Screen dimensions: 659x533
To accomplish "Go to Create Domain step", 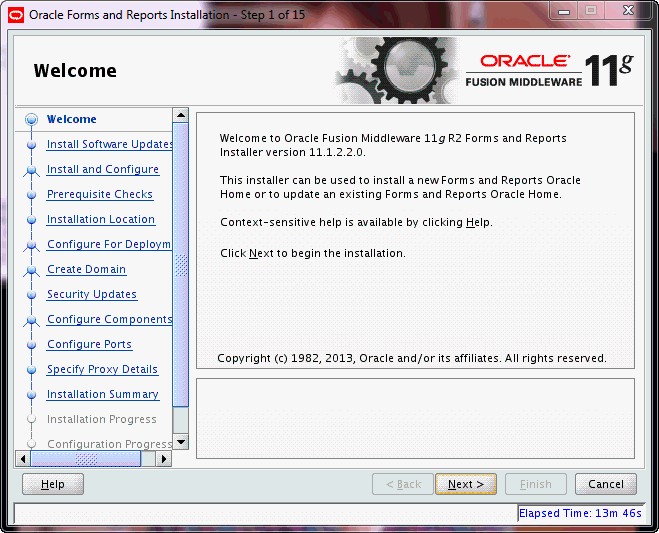I will click(x=86, y=269).
